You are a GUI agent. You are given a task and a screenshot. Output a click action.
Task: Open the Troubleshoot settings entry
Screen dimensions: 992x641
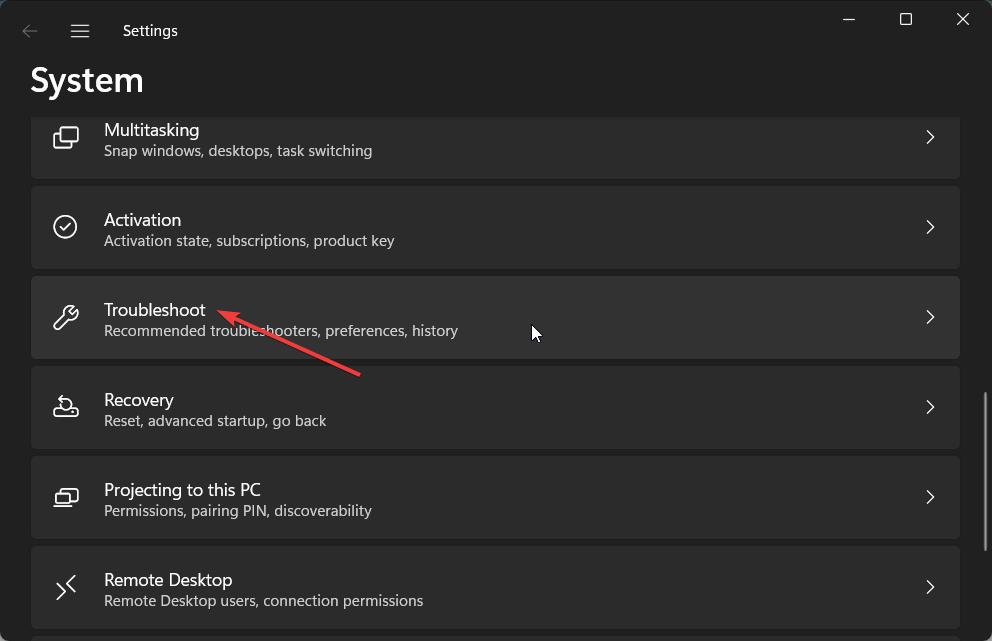pyautogui.click(x=495, y=317)
